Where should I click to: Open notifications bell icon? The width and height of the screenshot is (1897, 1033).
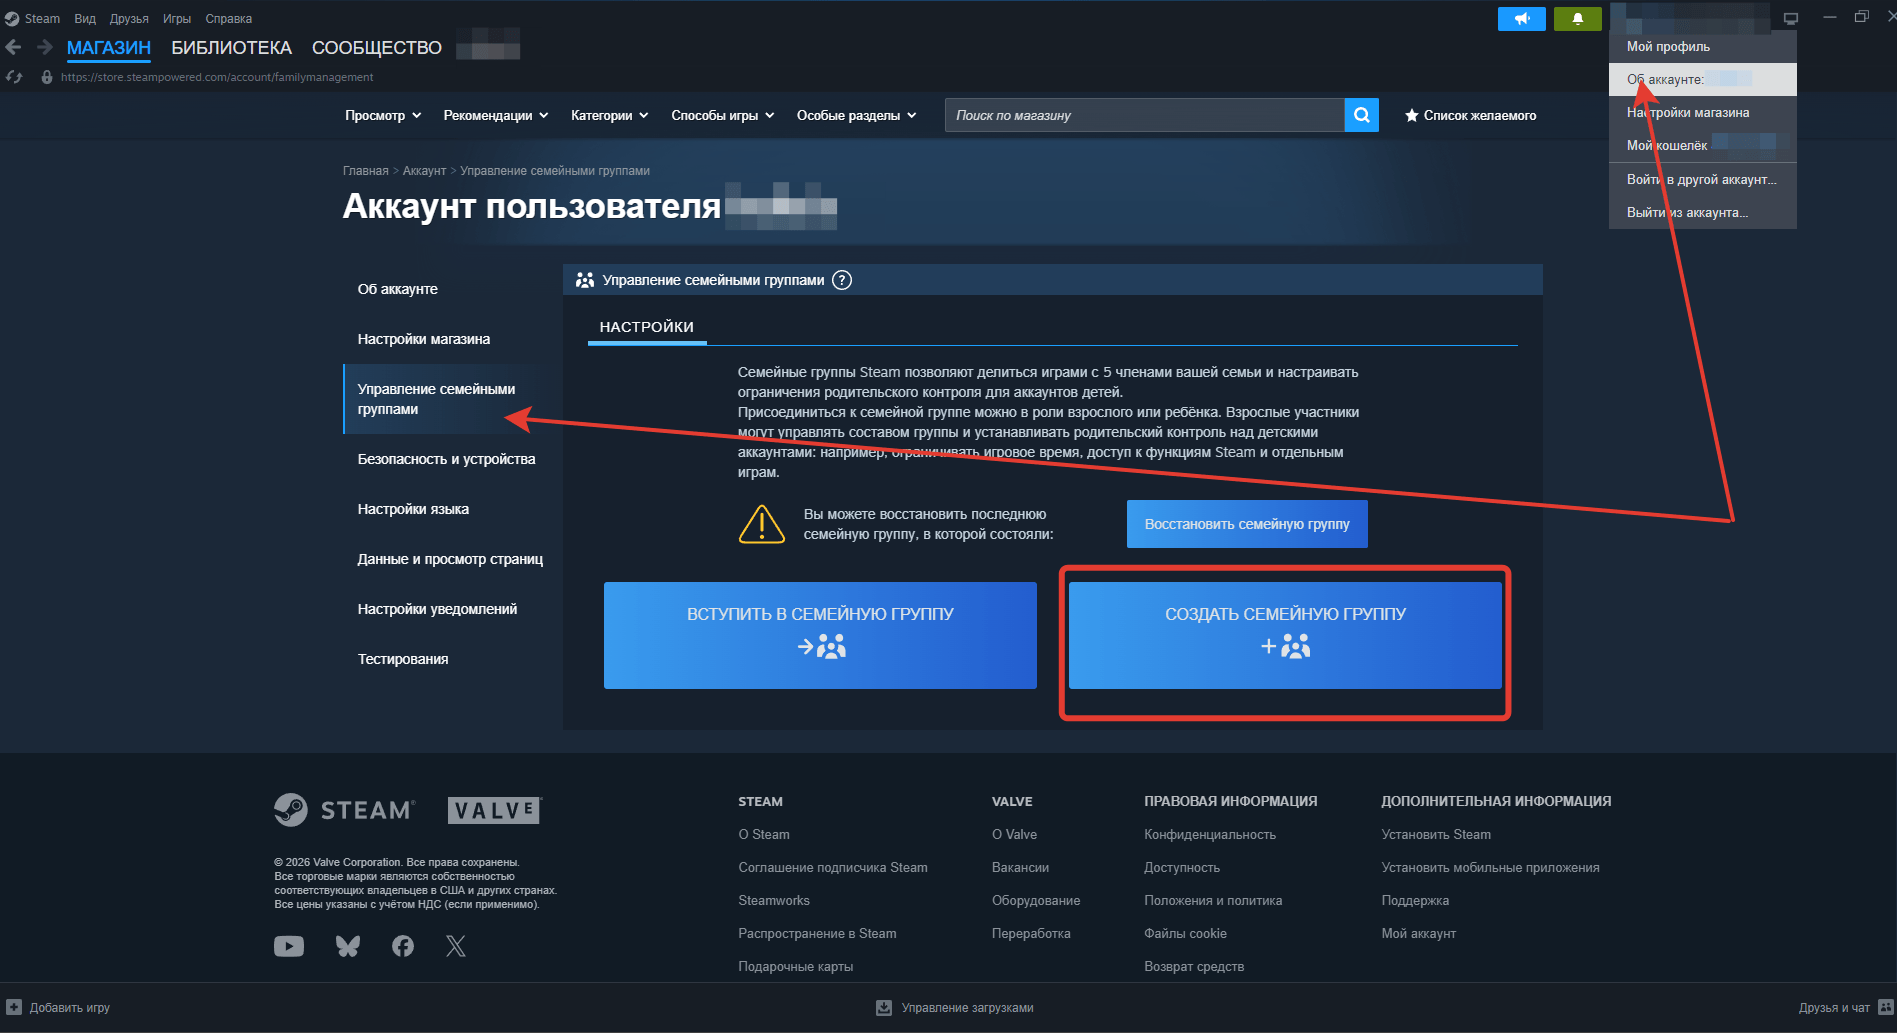click(1578, 19)
